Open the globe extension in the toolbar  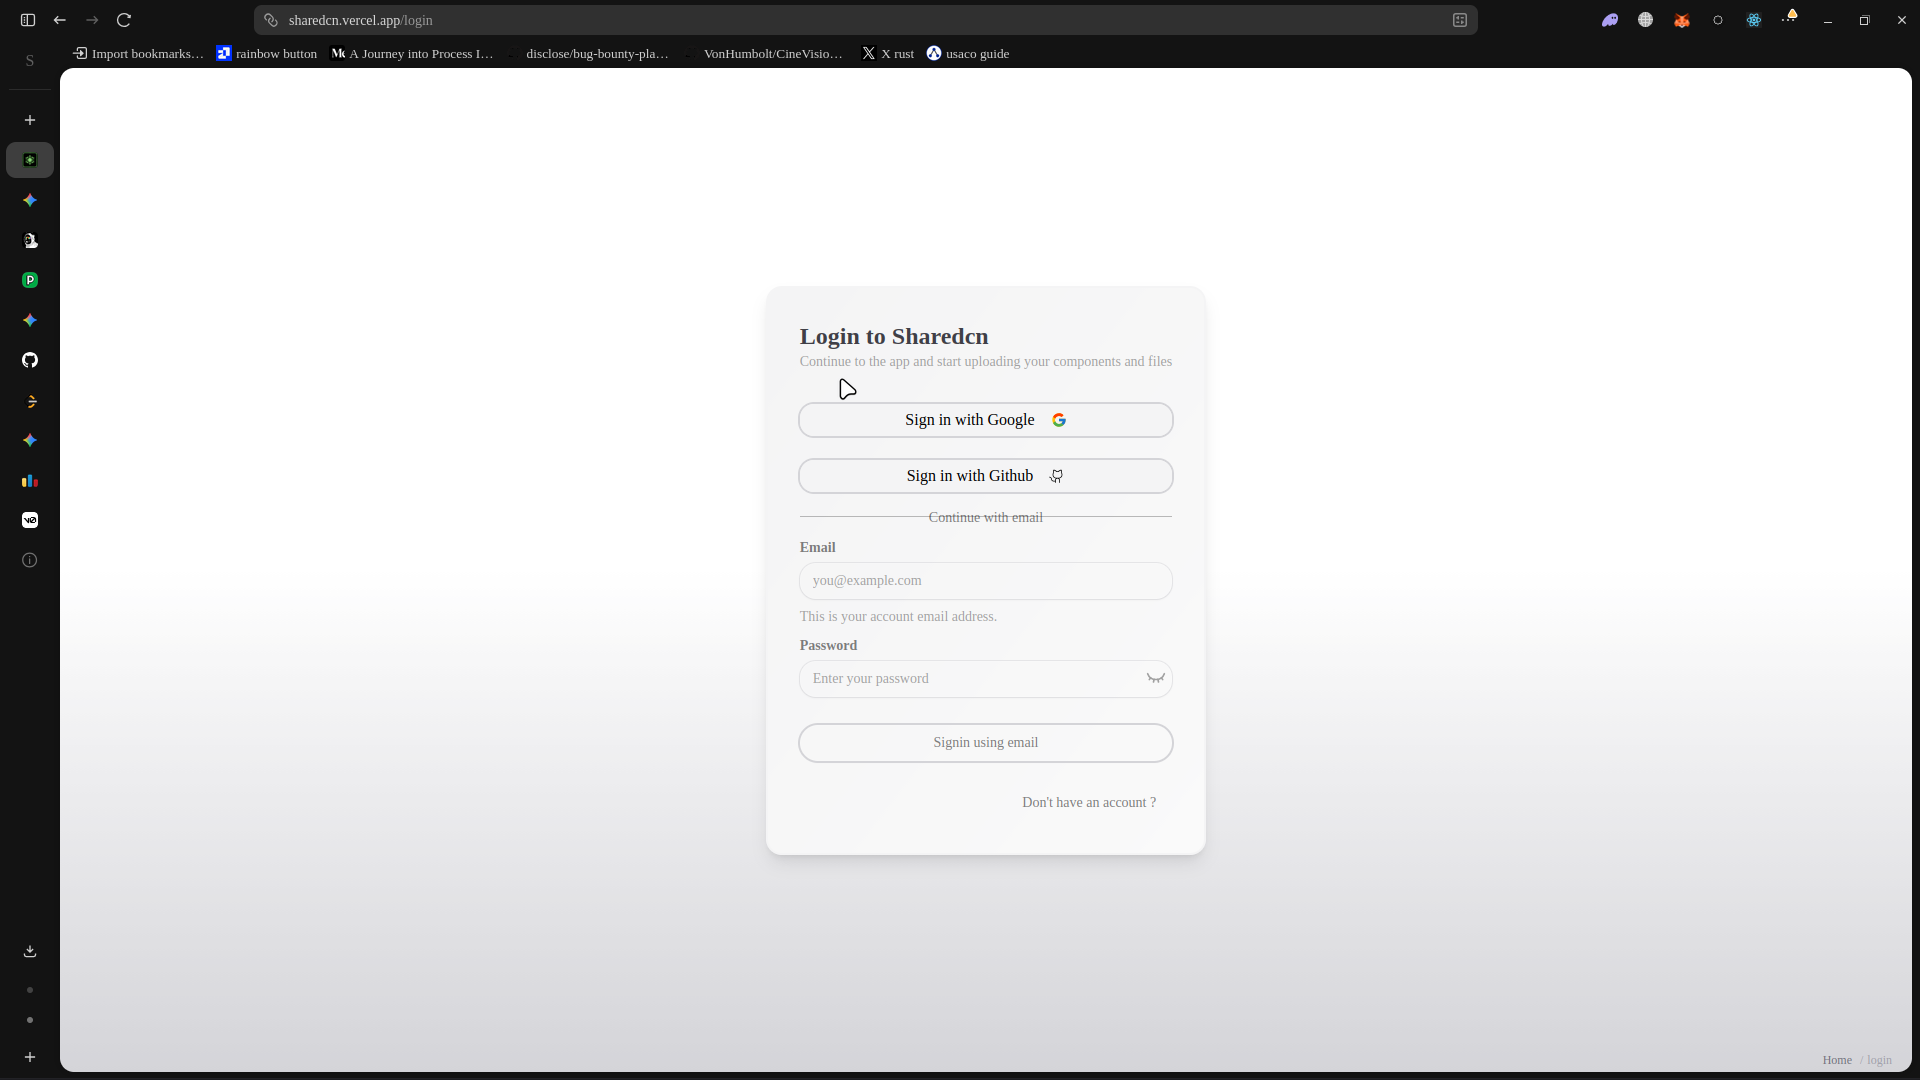pyautogui.click(x=1645, y=20)
